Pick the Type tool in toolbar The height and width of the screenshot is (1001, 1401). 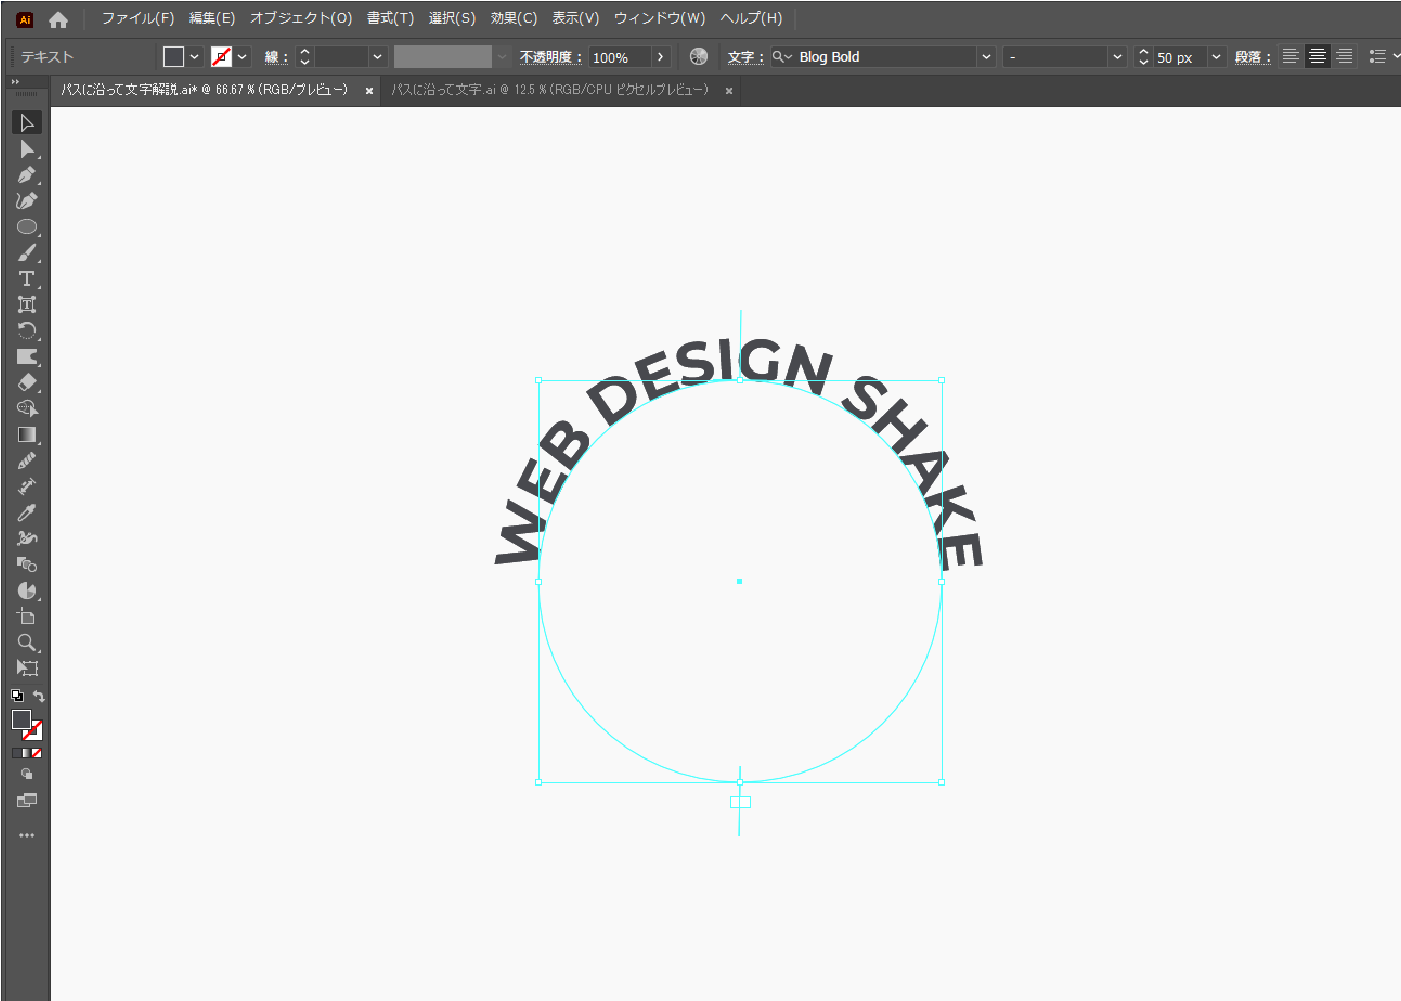[26, 279]
